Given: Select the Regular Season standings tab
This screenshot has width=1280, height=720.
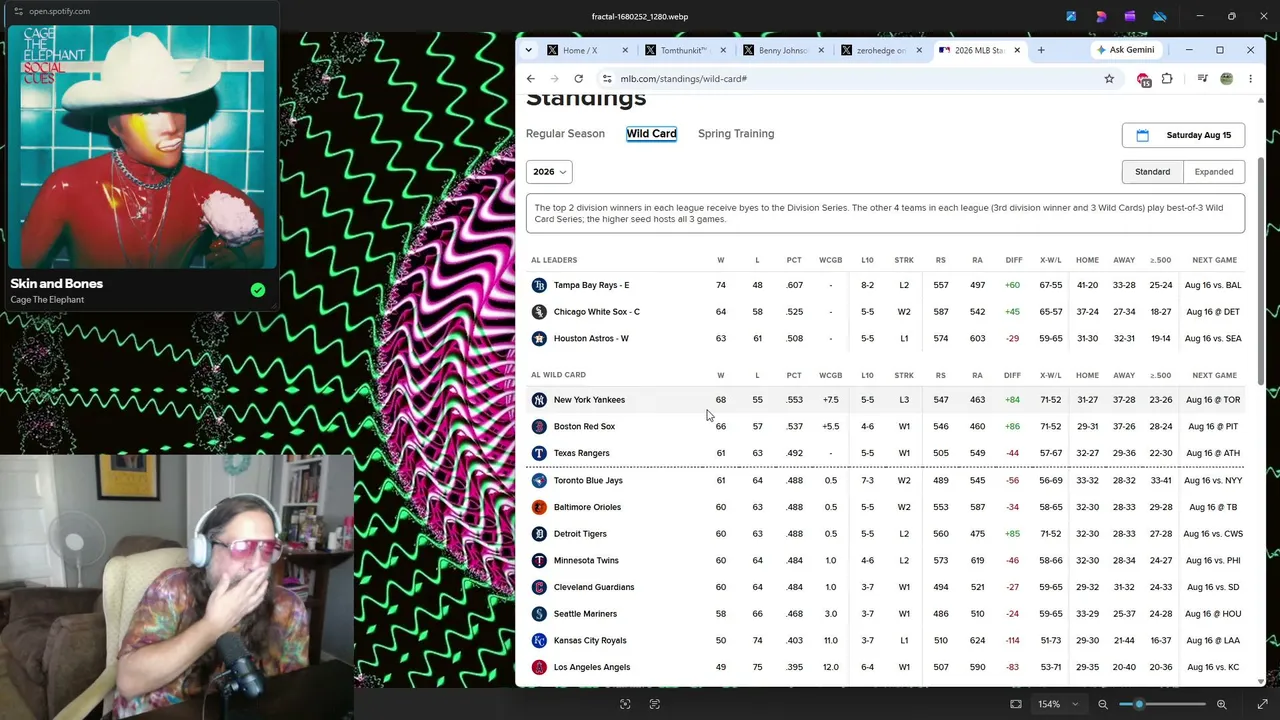Looking at the screenshot, I should [x=565, y=134].
